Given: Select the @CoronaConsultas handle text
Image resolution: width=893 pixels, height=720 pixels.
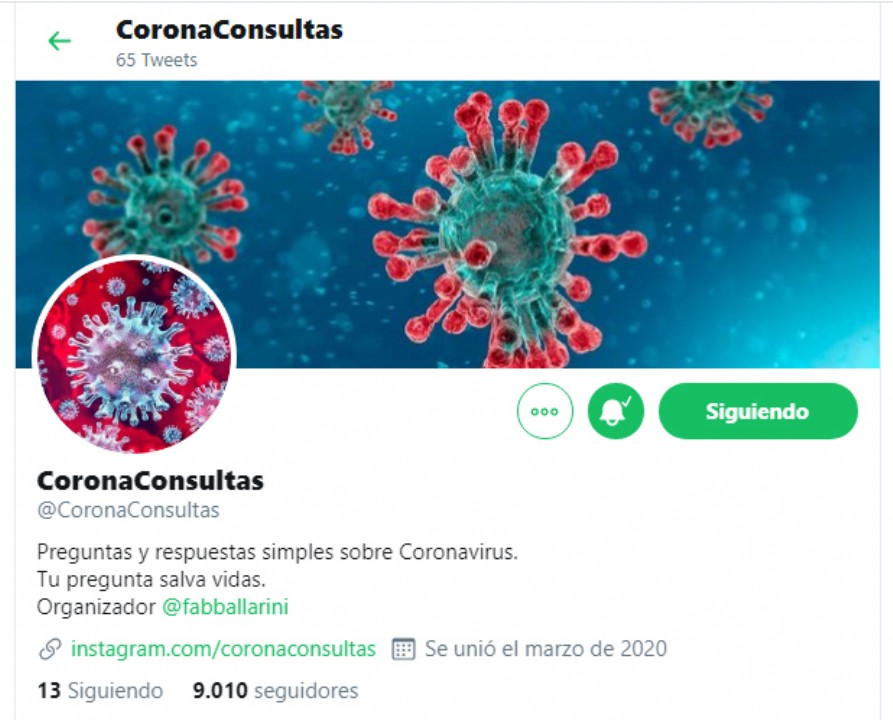Looking at the screenshot, I should (128, 510).
